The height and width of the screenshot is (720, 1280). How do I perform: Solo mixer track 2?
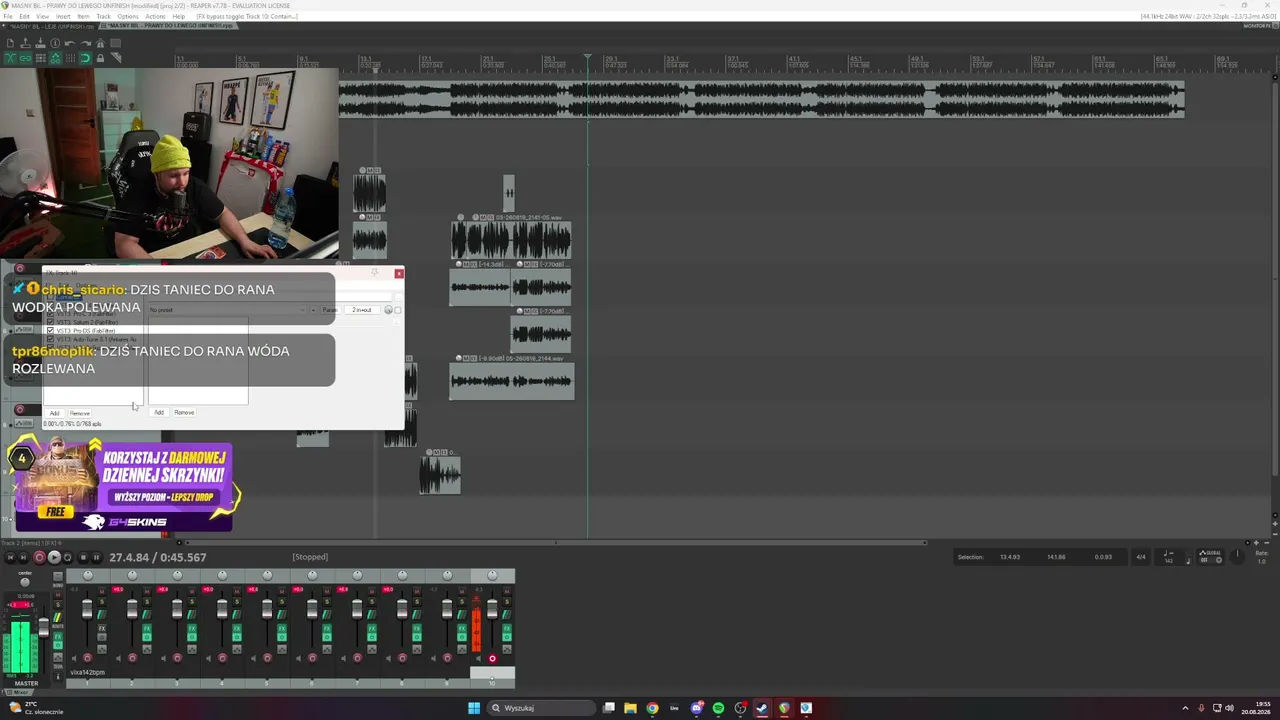coord(147,601)
